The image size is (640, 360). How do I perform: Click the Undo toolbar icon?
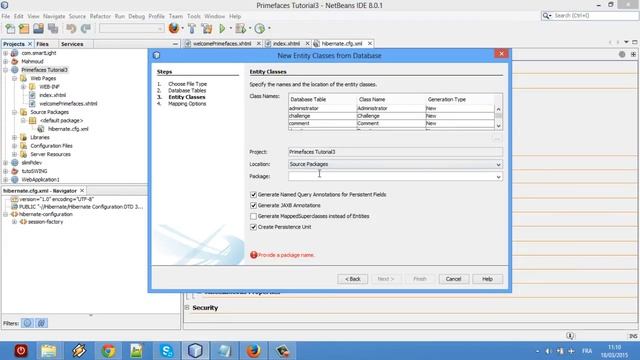(x=71, y=29)
